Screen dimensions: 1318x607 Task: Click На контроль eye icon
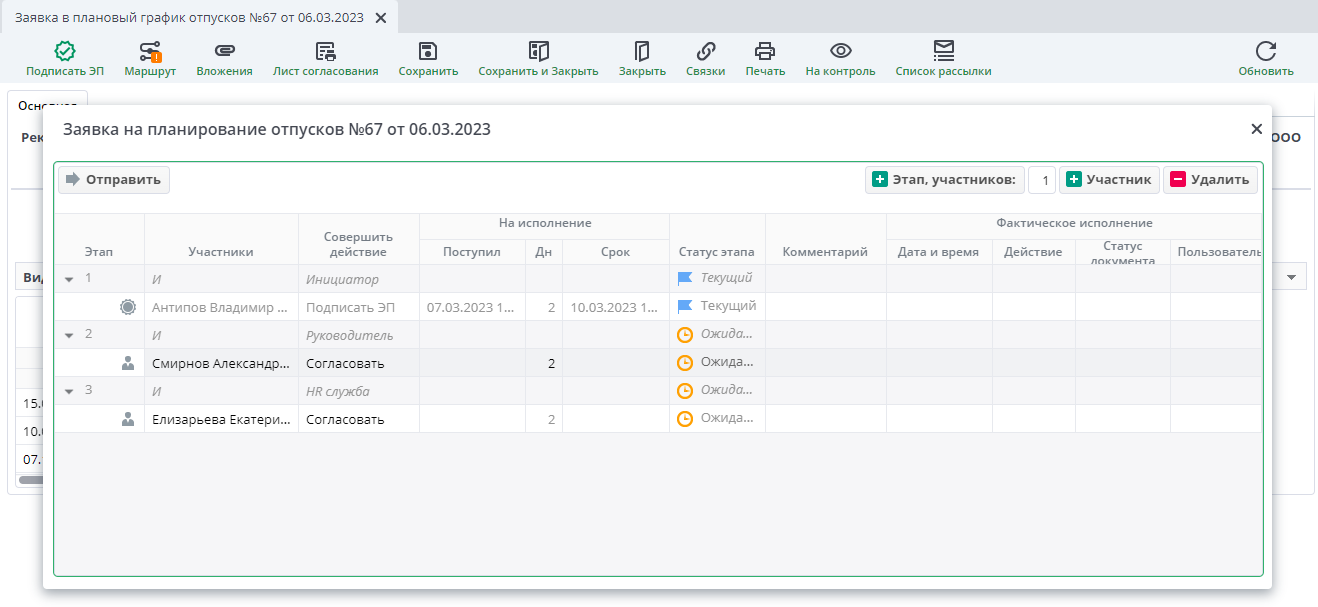pos(840,52)
